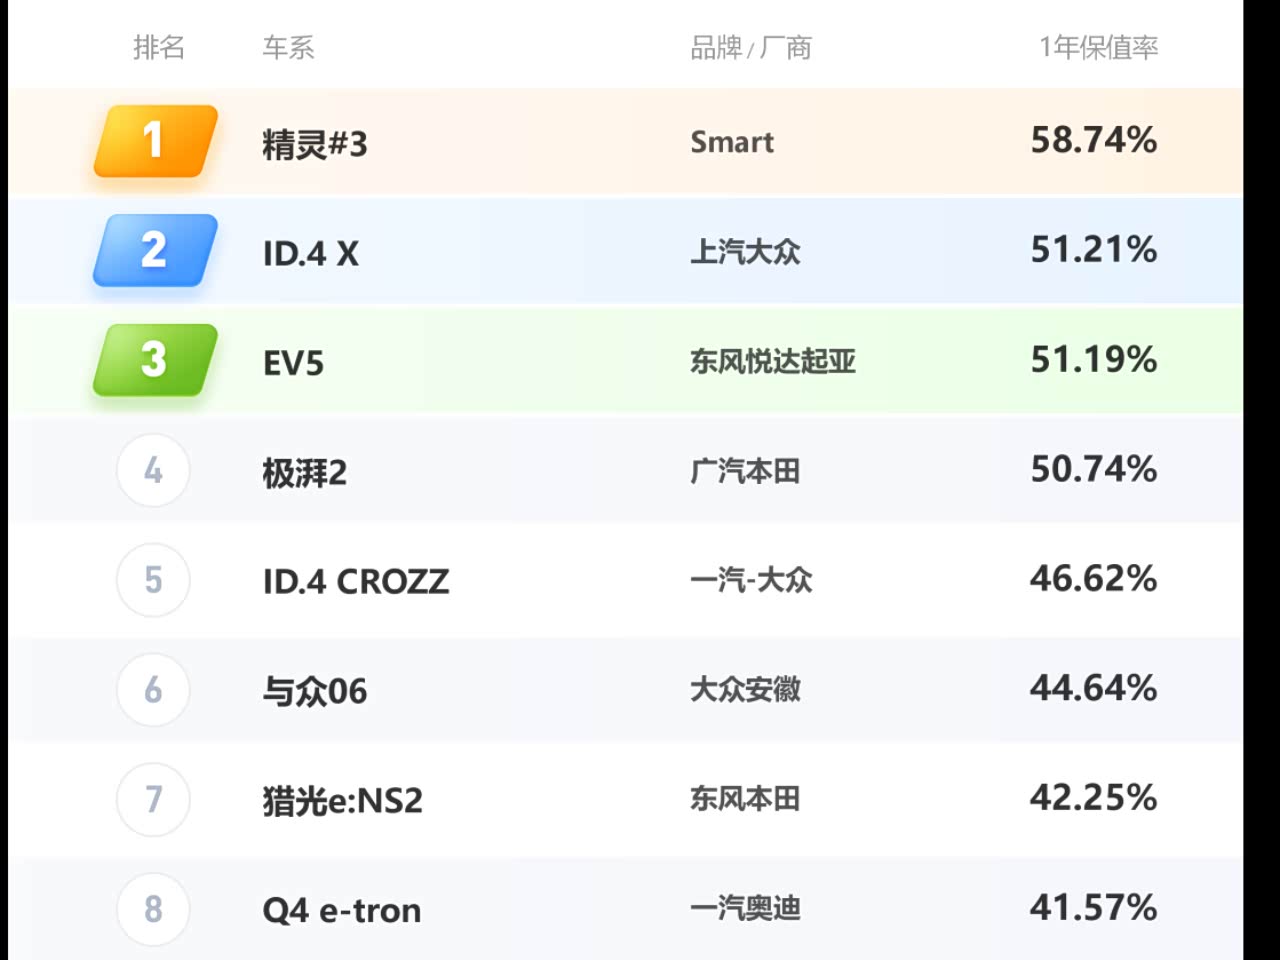Viewport: 1280px width, 960px height.
Task: Click the 品牌/厂商 column header
Action: [x=750, y=47]
